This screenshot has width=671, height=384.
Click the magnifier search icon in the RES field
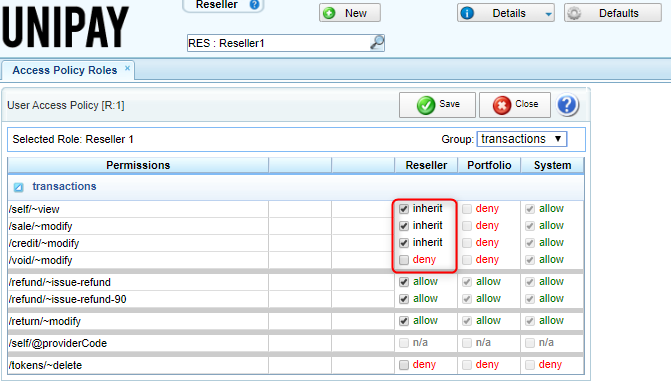click(377, 43)
